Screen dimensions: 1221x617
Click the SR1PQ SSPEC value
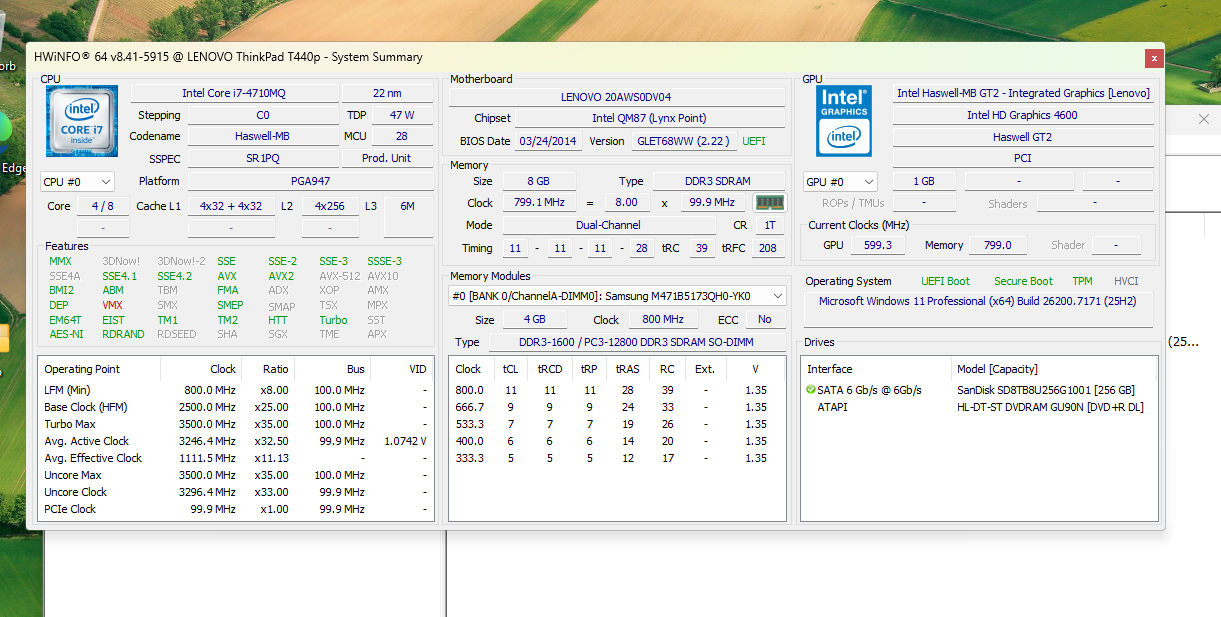coord(262,158)
